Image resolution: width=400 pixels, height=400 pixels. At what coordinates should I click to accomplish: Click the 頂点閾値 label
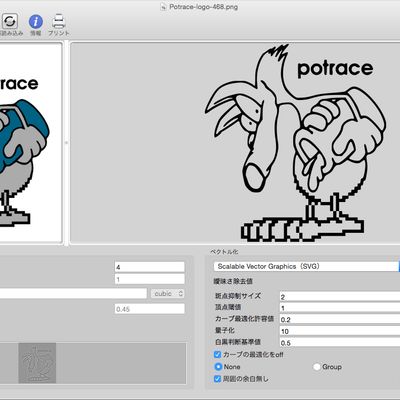[228, 307]
